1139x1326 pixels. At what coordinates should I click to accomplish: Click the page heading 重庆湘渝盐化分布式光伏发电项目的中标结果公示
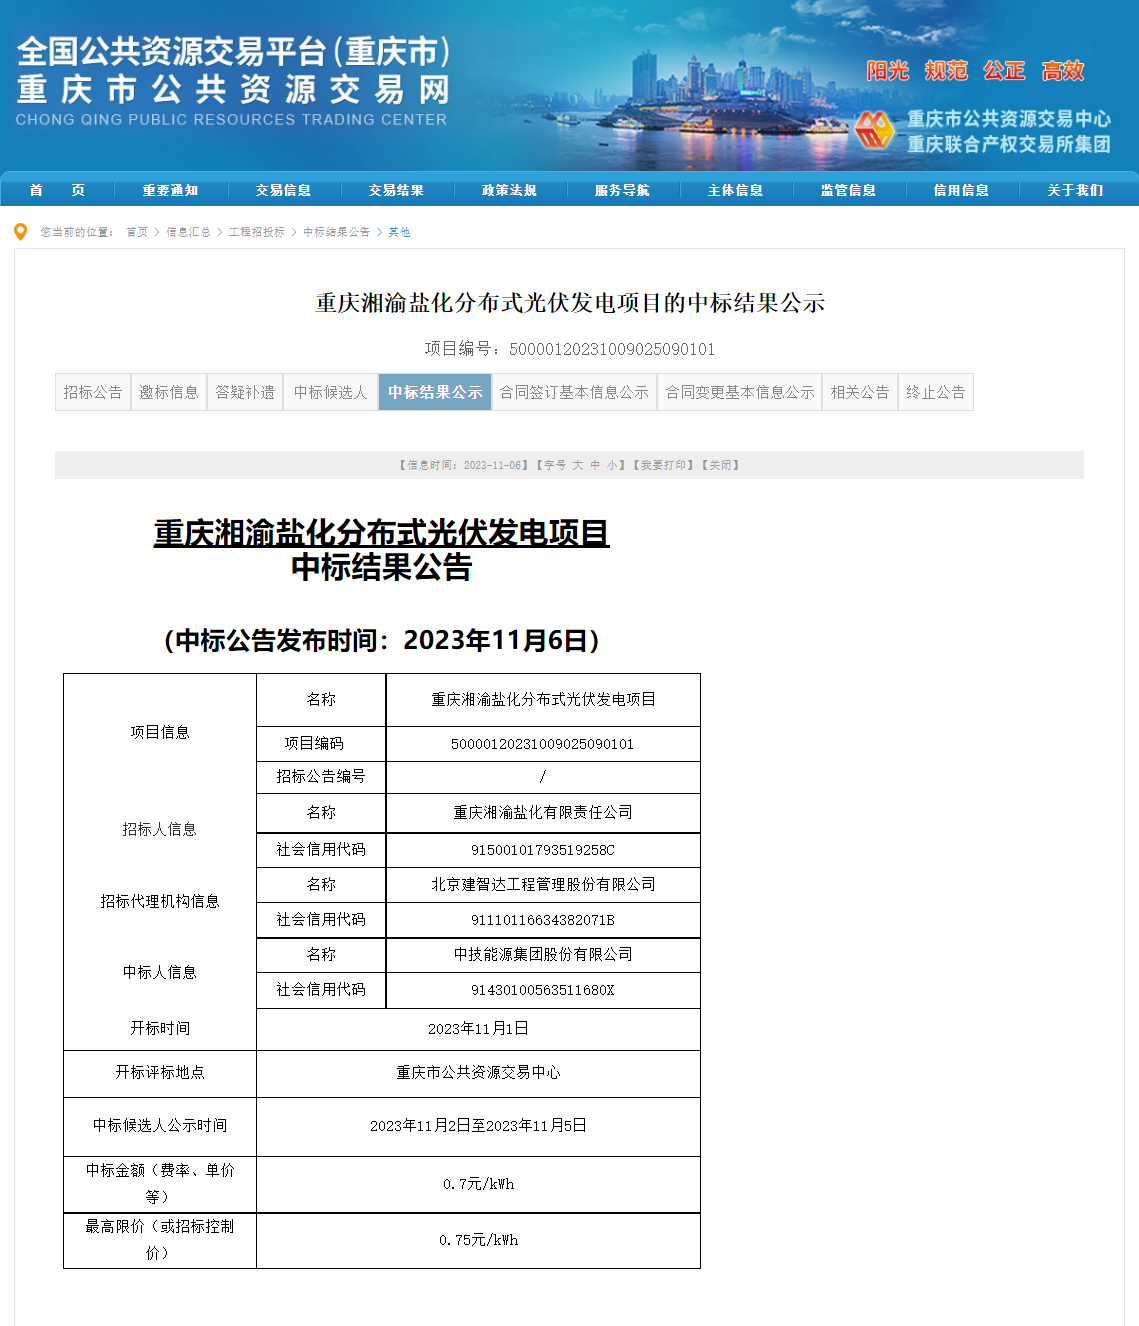pyautogui.click(x=570, y=303)
